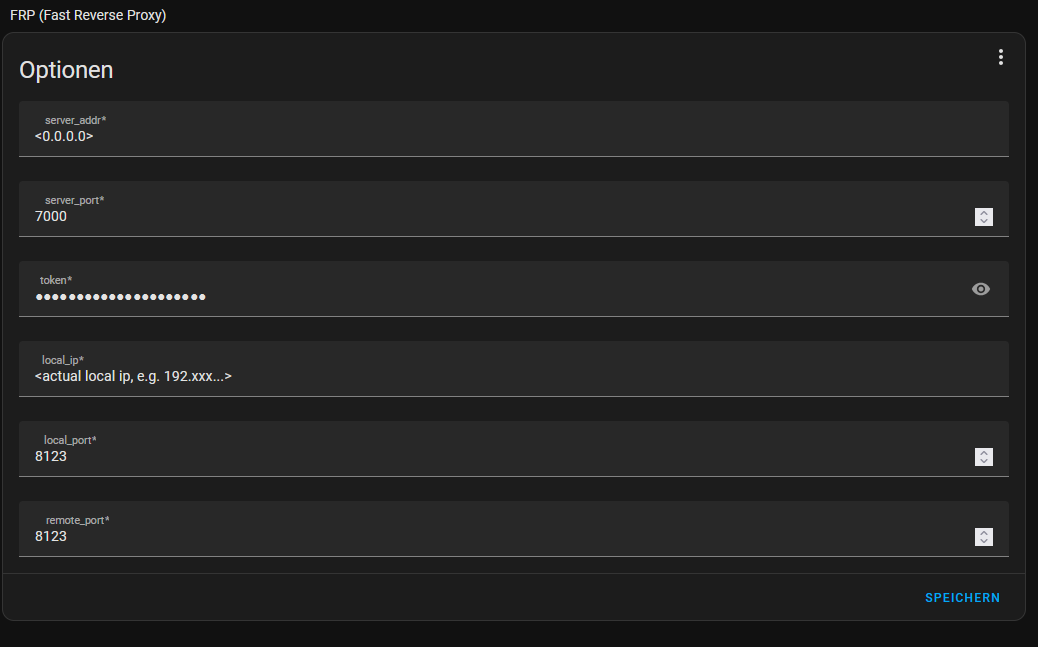Decrease remote_port with down arrow

pyautogui.click(x=984, y=541)
